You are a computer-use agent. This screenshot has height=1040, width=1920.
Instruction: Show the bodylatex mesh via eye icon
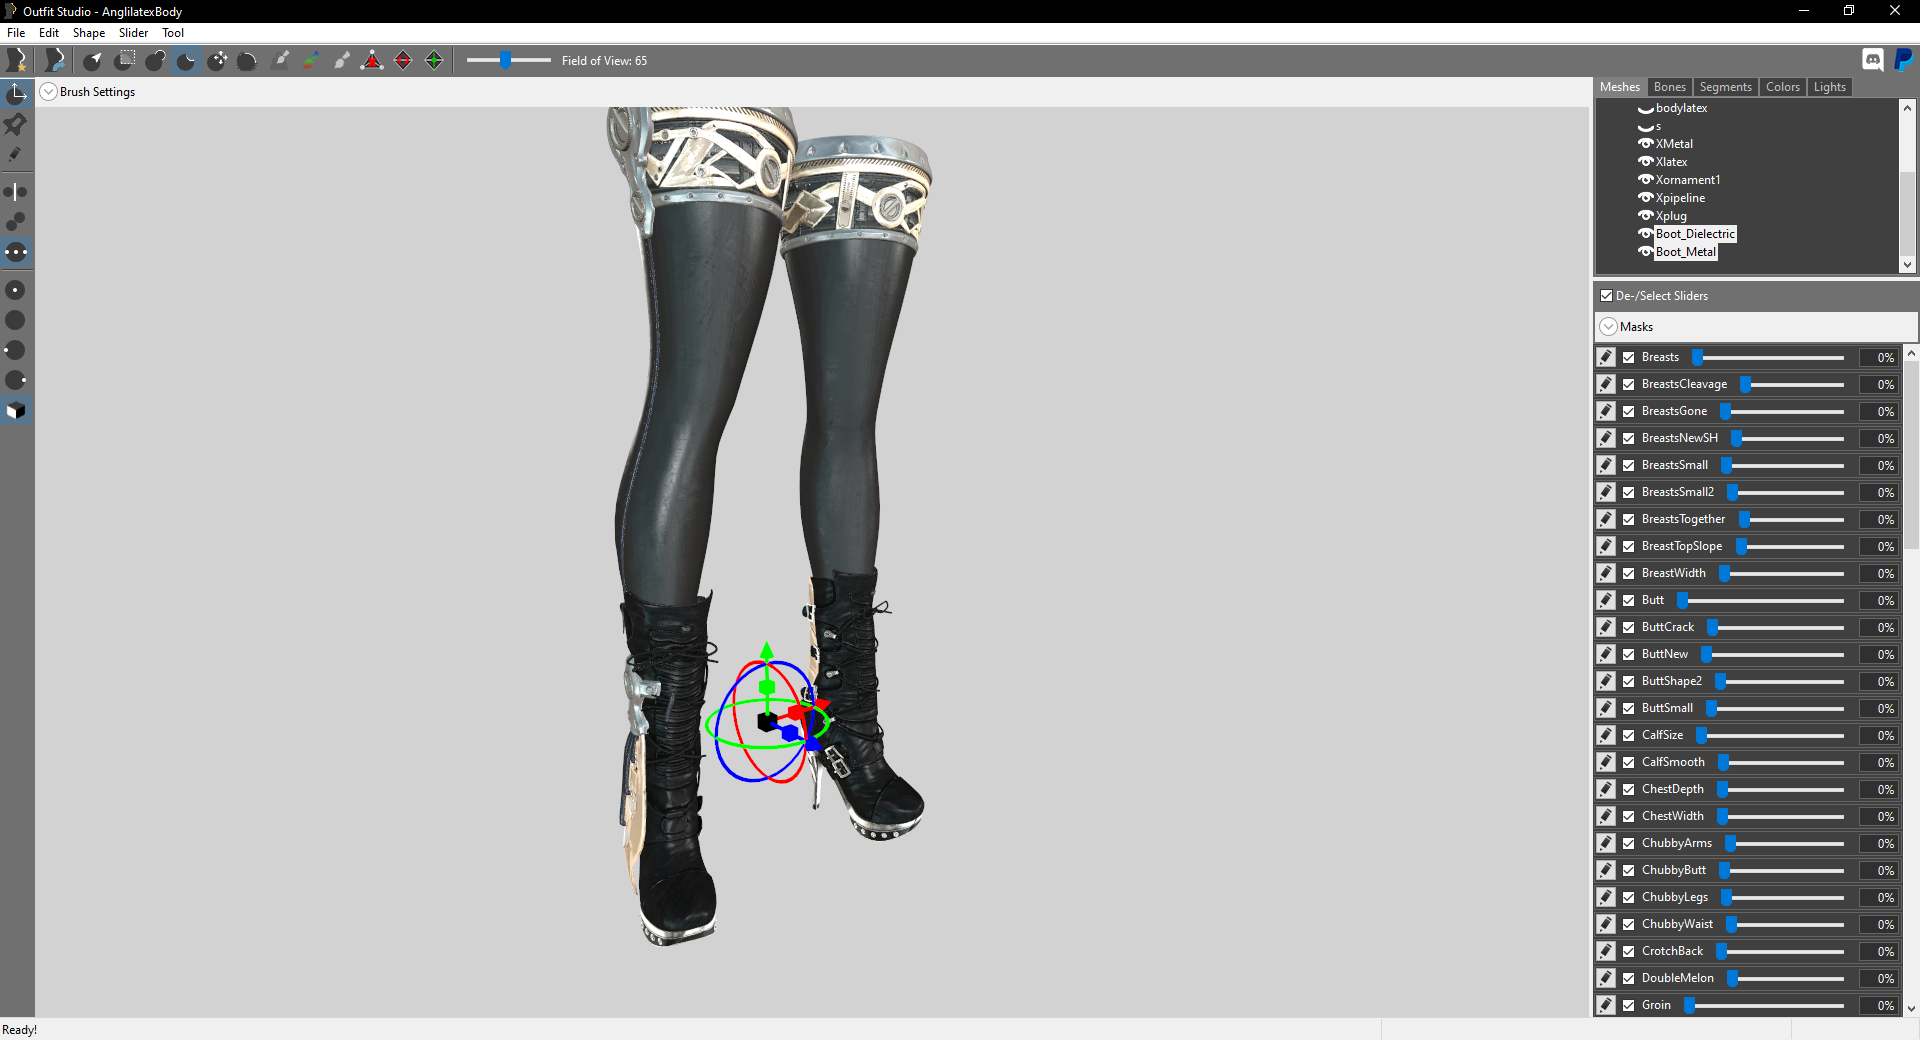coord(1645,108)
